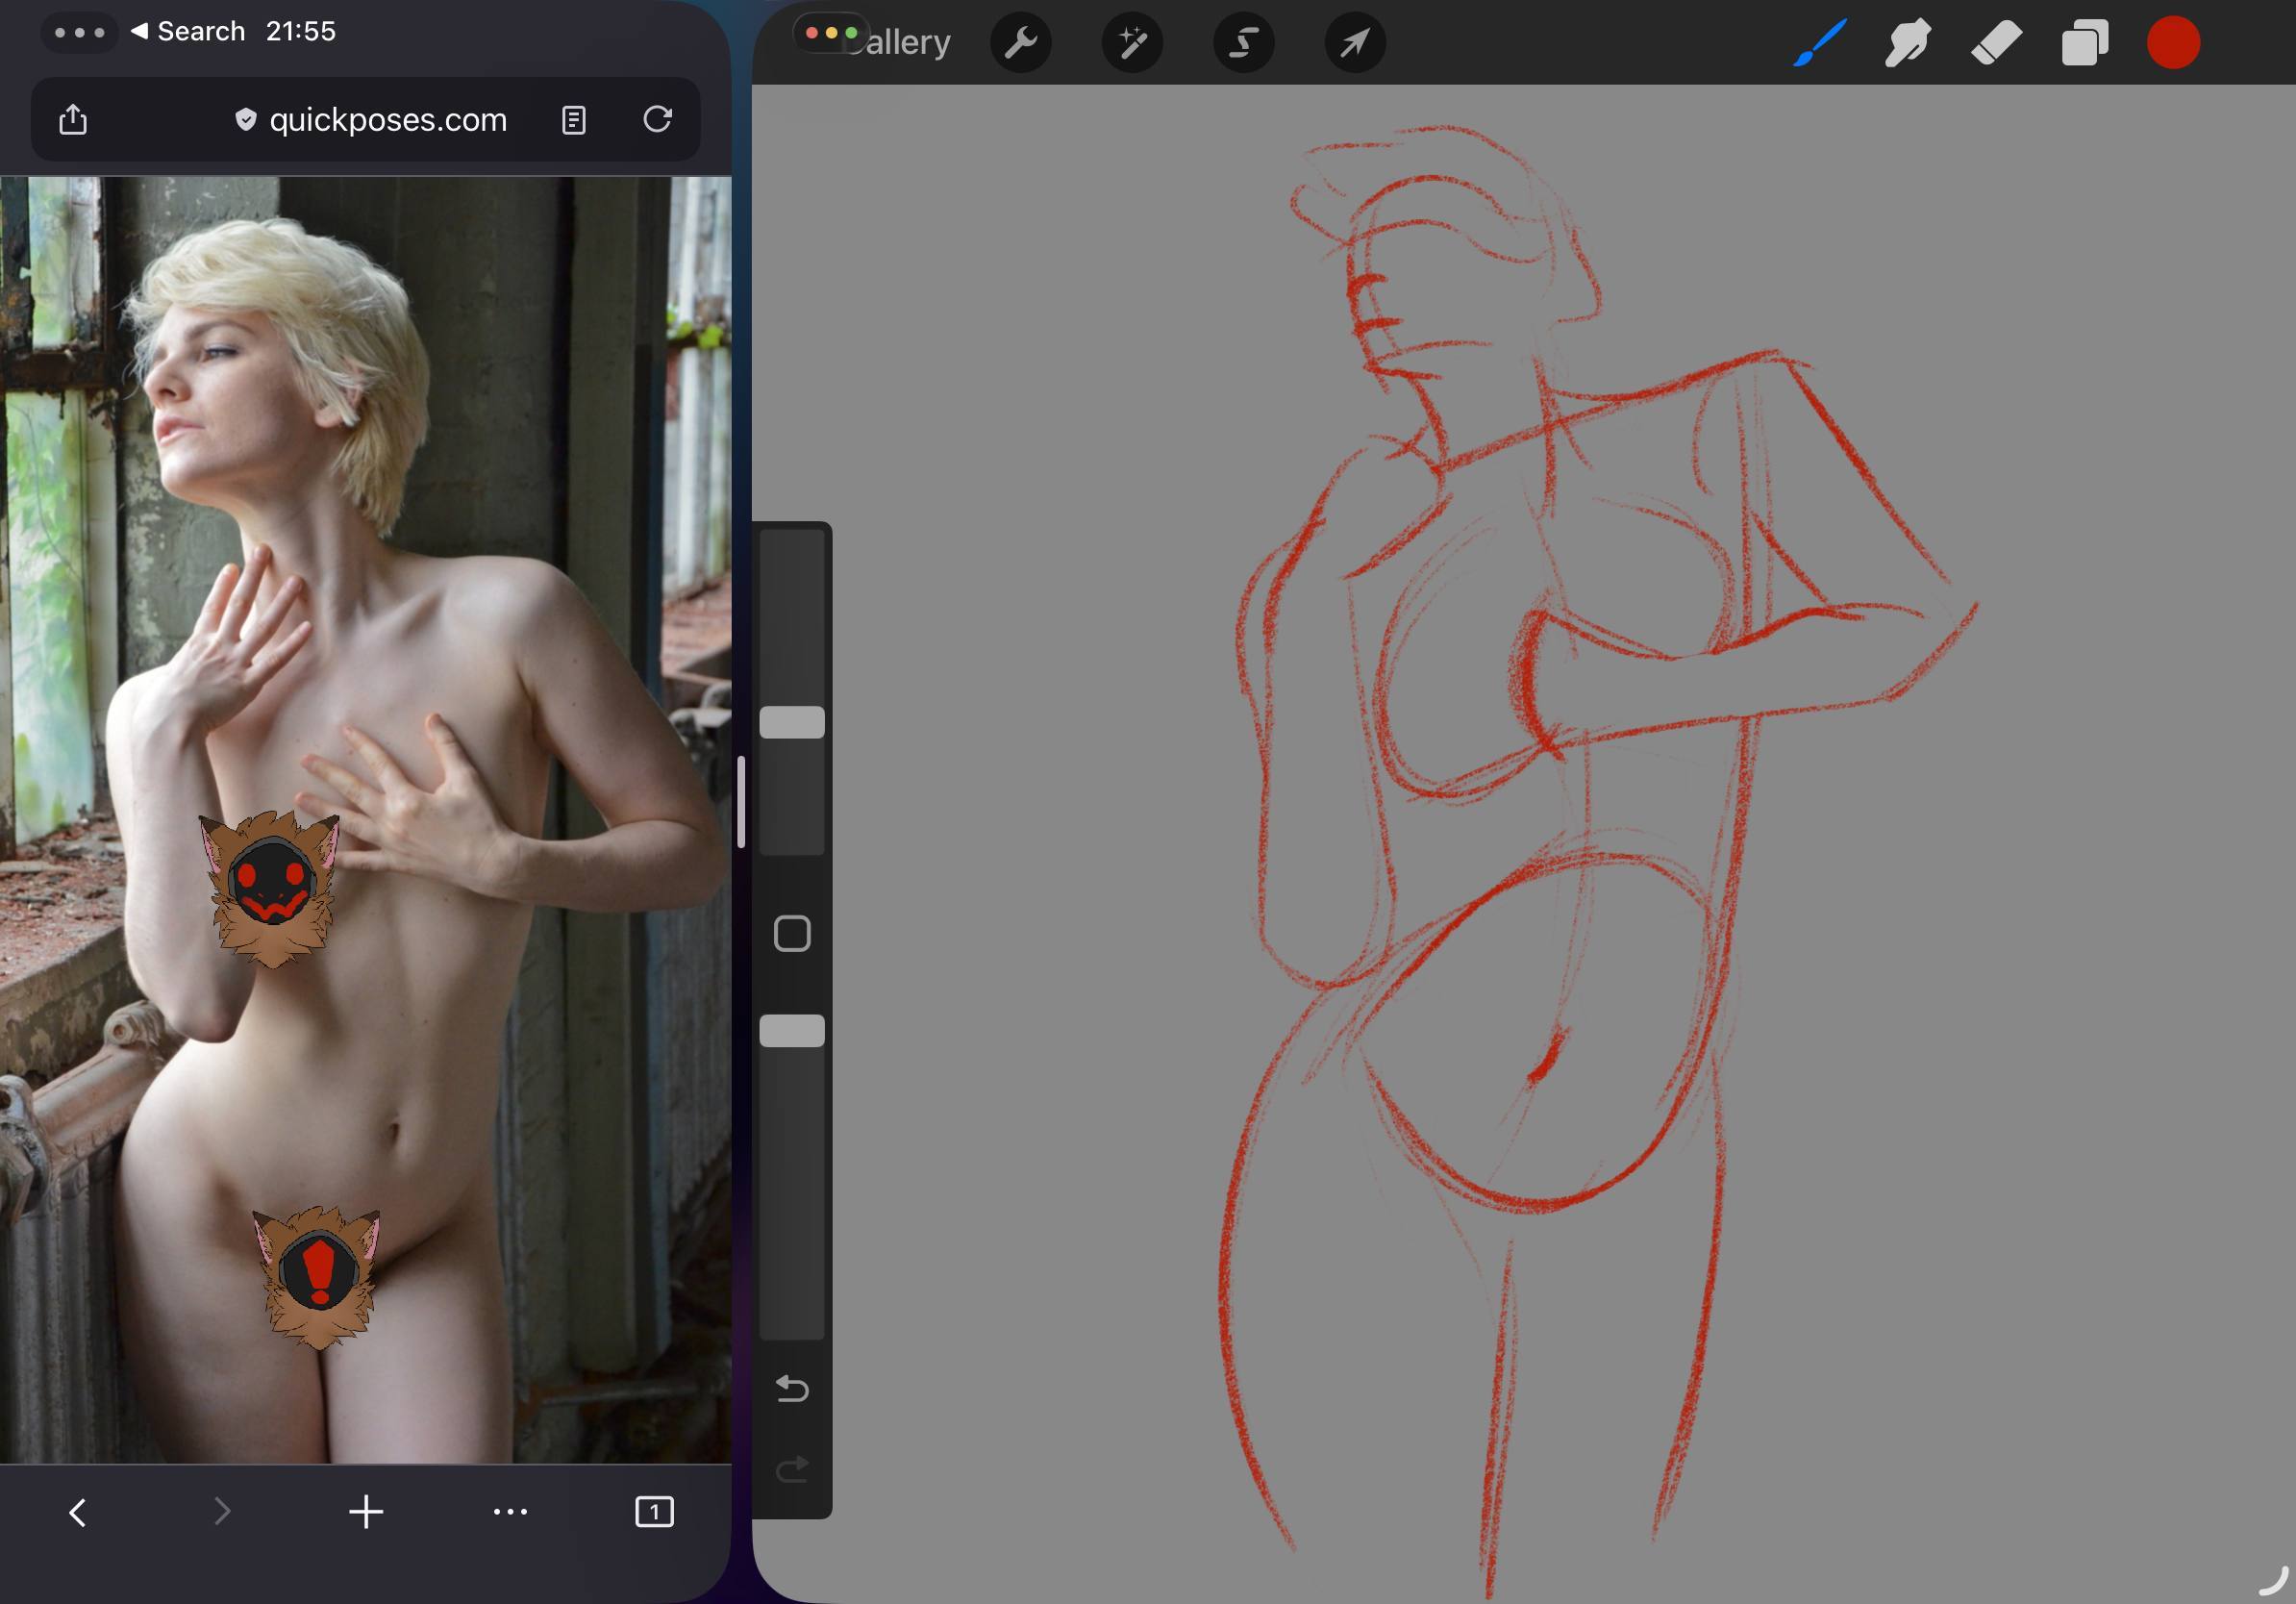
Task: Share the page from Safari
Action: (x=73, y=120)
